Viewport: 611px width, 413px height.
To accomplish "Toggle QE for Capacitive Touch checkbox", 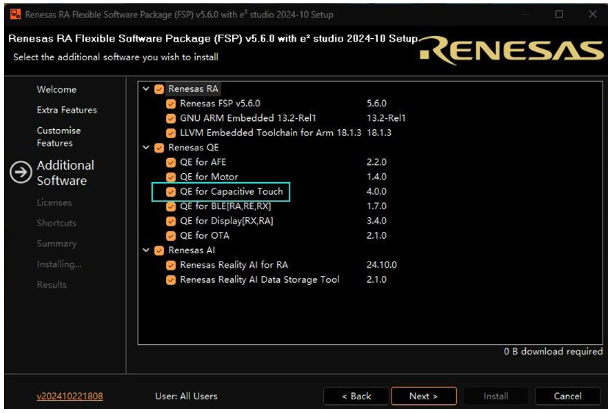I will pos(171,192).
